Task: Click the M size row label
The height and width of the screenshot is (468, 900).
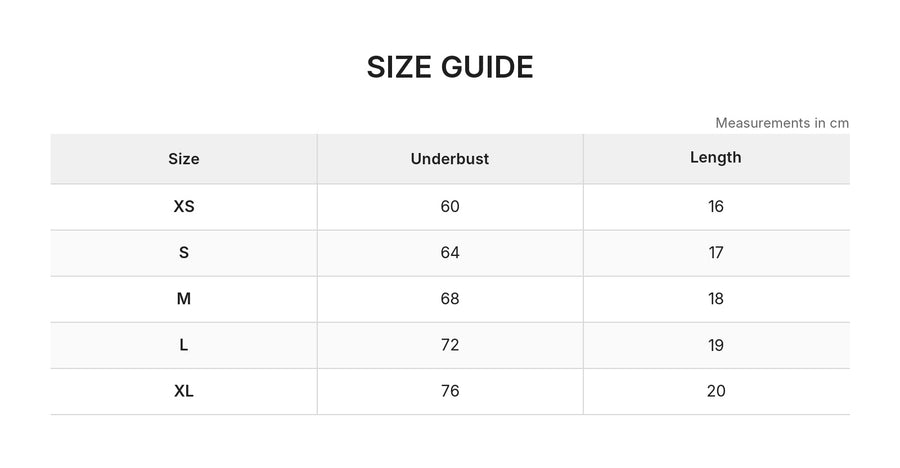Action: coord(184,299)
